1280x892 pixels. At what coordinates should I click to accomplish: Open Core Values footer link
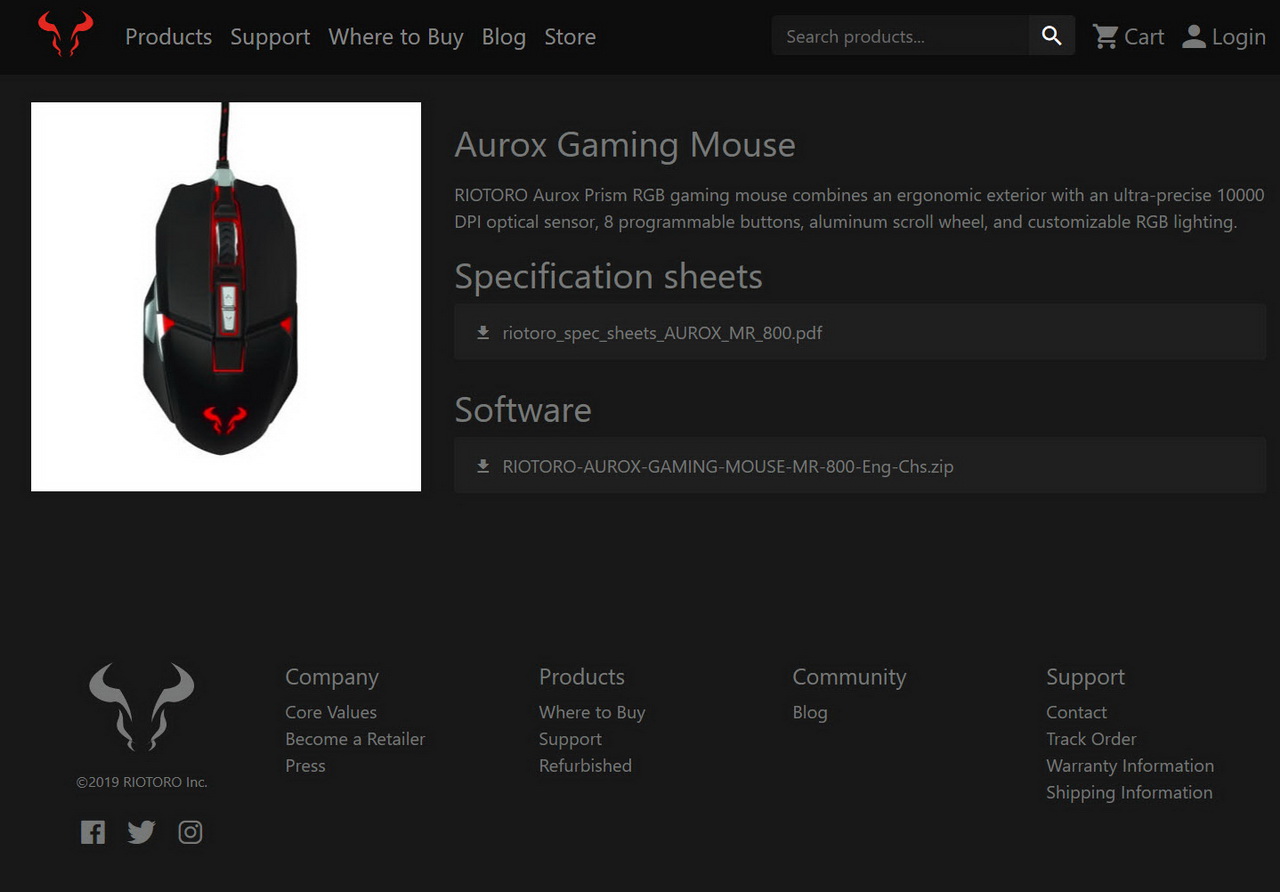pos(331,712)
